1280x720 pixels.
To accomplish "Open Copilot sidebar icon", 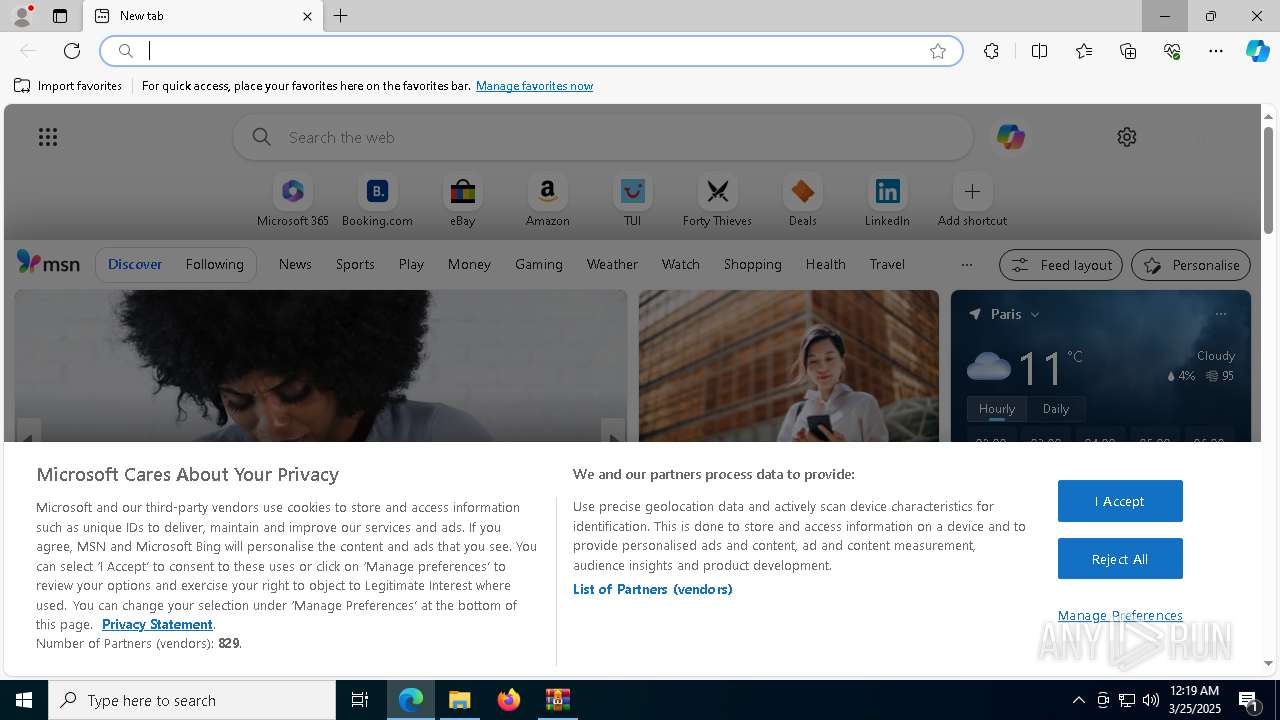I will tap(1258, 51).
